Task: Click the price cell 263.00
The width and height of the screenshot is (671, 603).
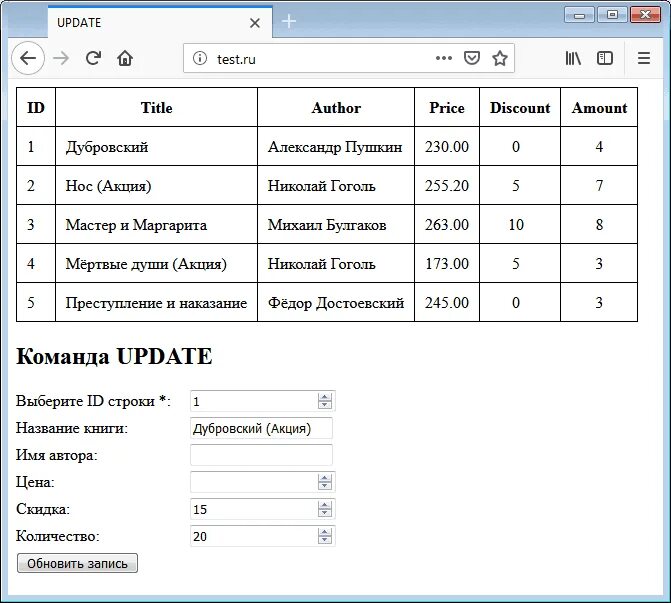Action: 447,224
